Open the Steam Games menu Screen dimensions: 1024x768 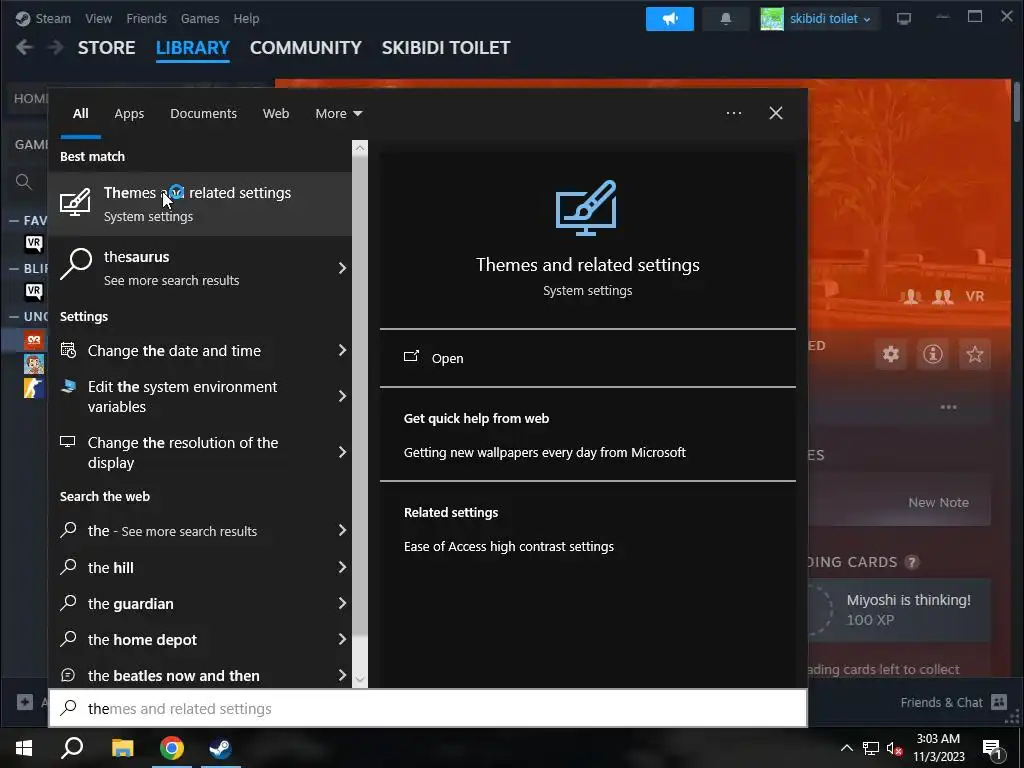200,18
